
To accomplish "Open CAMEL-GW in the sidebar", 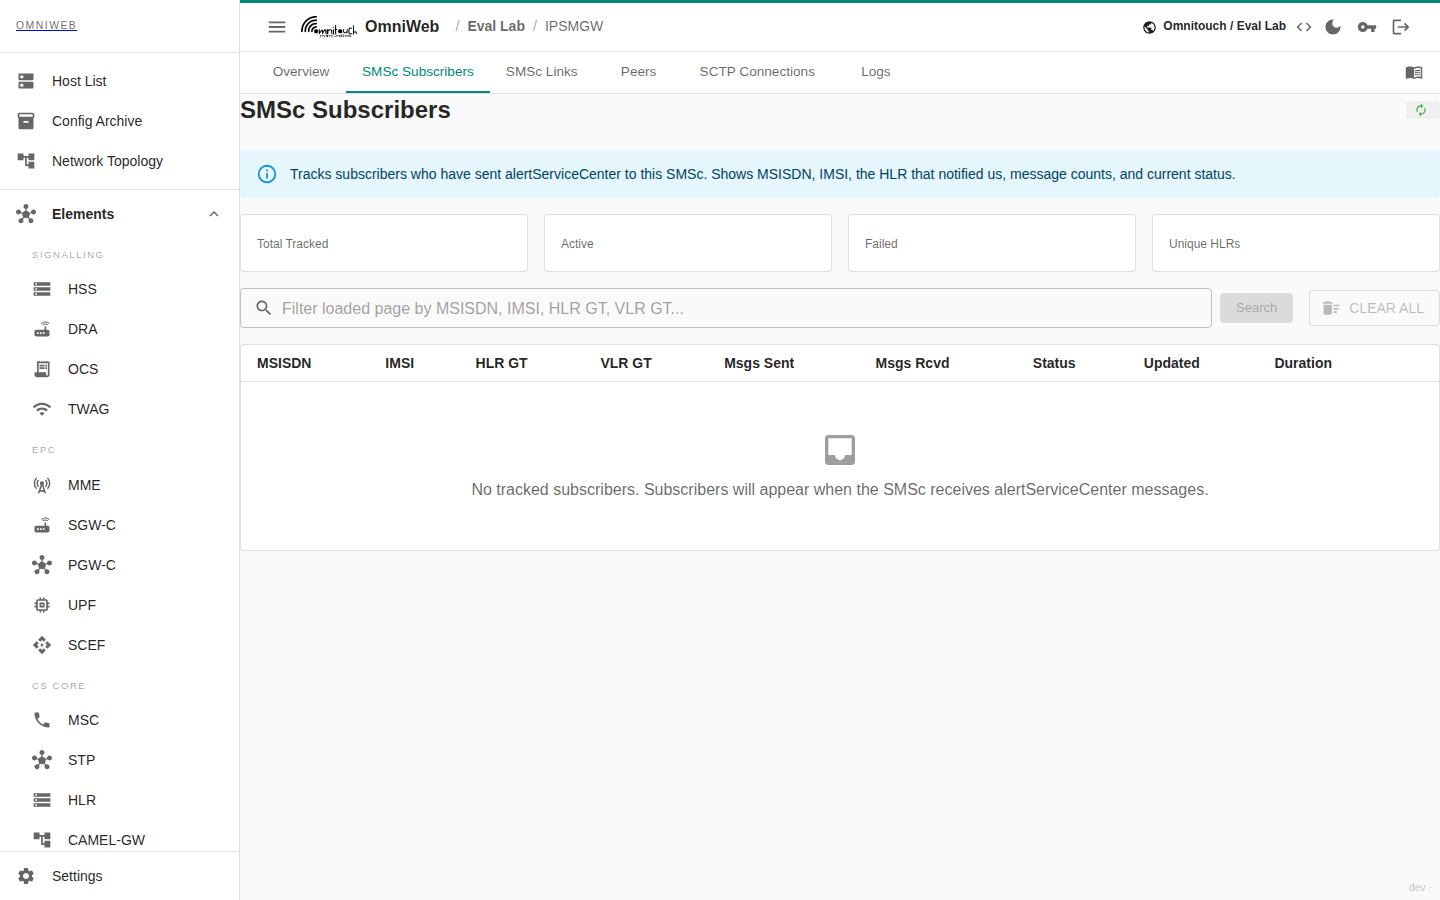I will point(120,840).
